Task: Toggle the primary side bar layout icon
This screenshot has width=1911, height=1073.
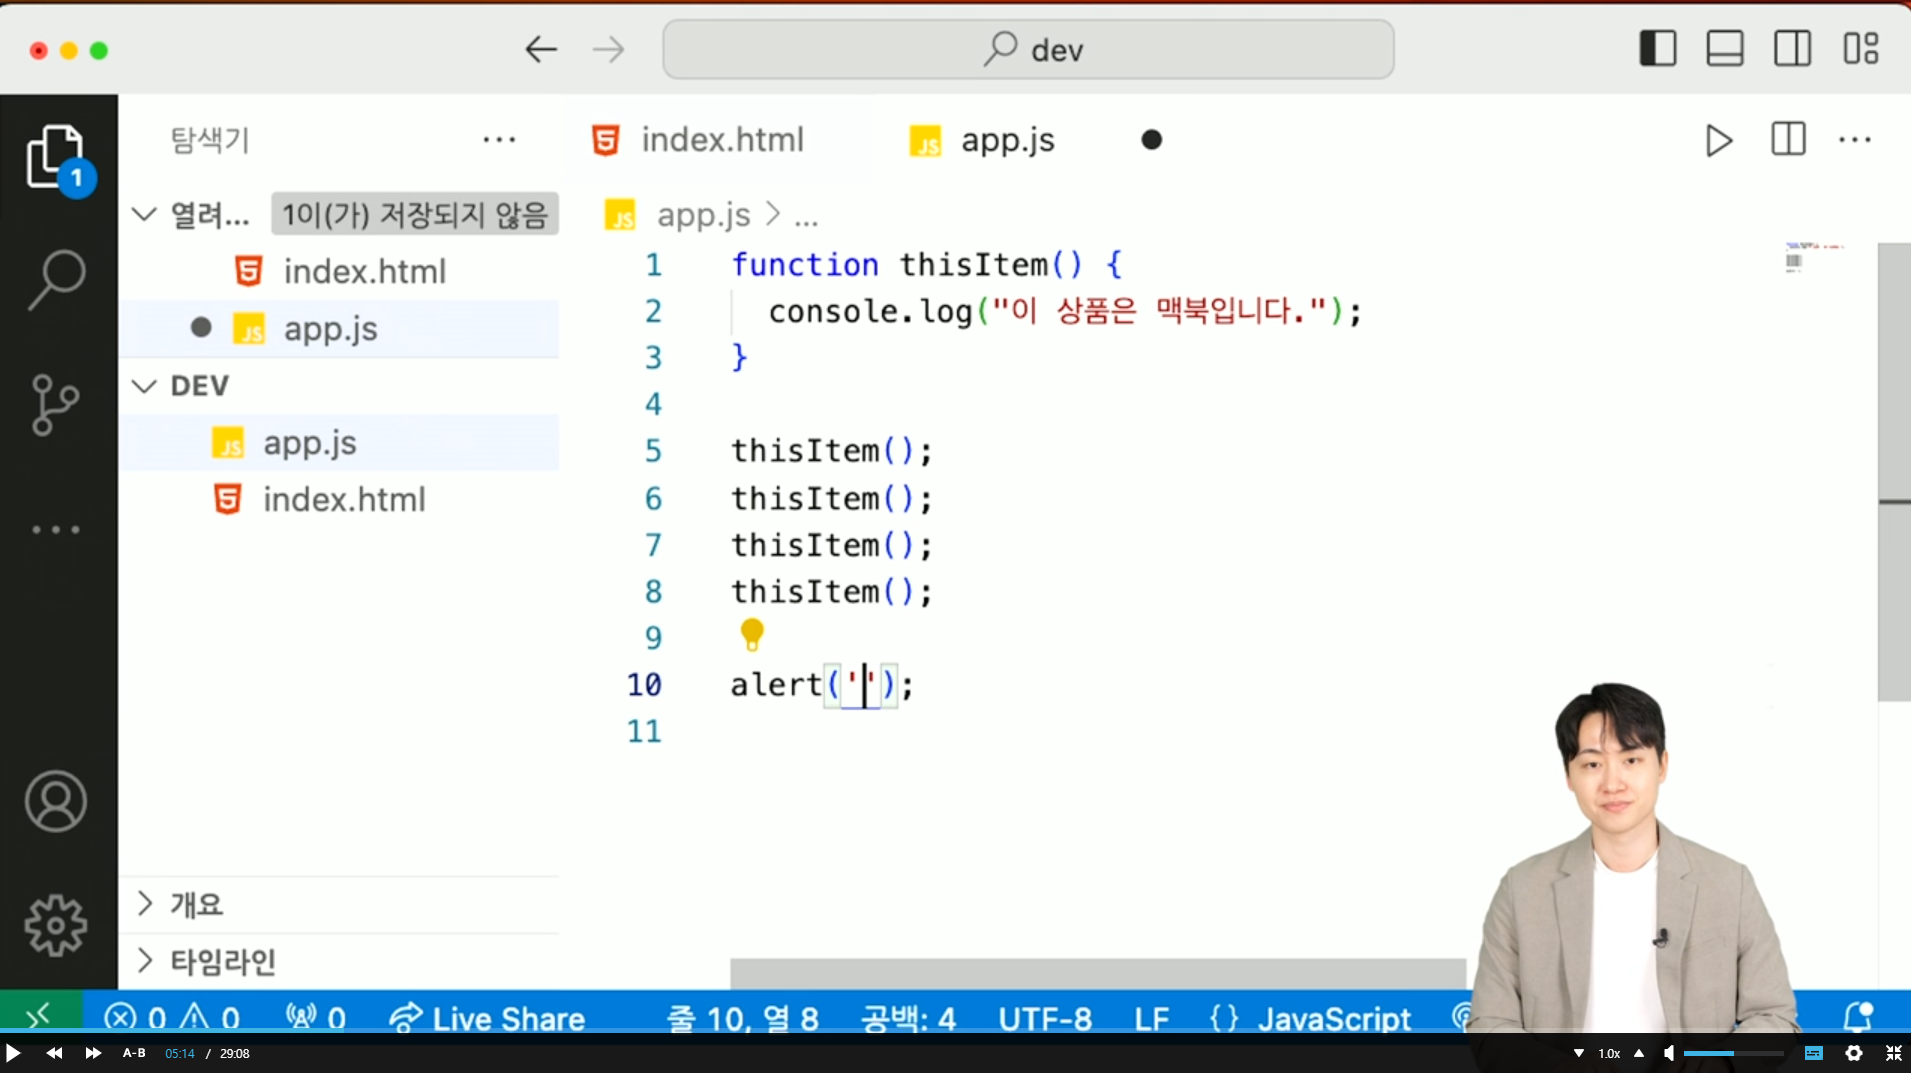Action: coord(1658,48)
